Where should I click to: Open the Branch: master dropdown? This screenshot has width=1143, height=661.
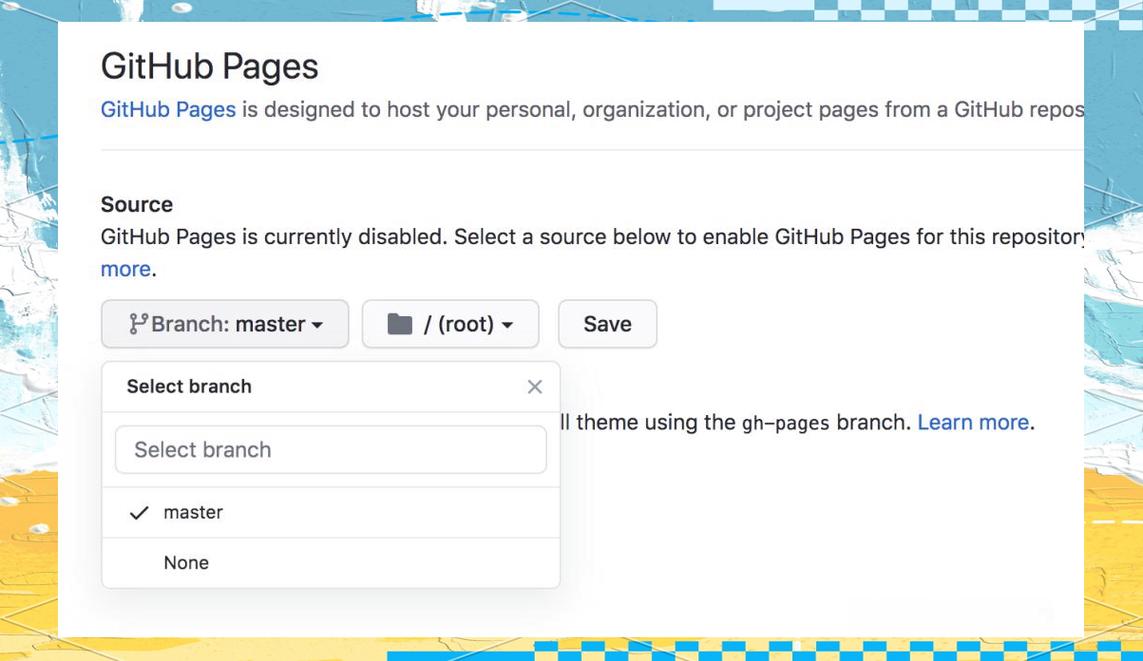pos(225,324)
